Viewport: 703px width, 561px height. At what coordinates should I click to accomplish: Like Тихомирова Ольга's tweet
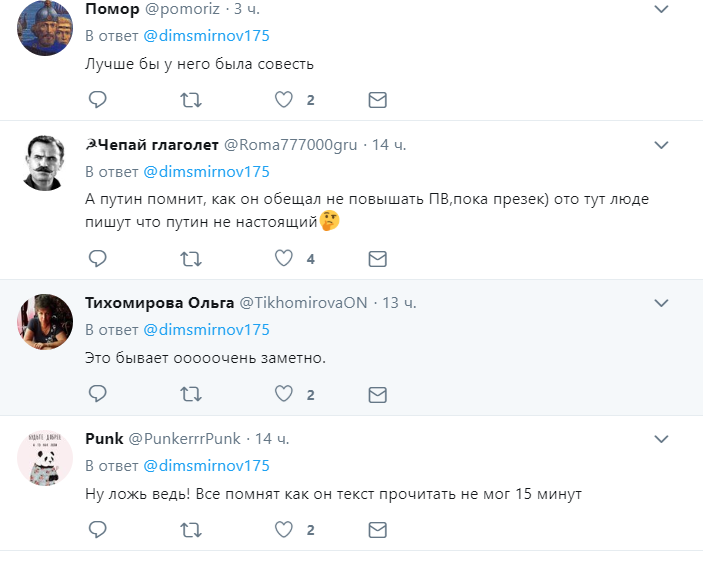tap(284, 394)
